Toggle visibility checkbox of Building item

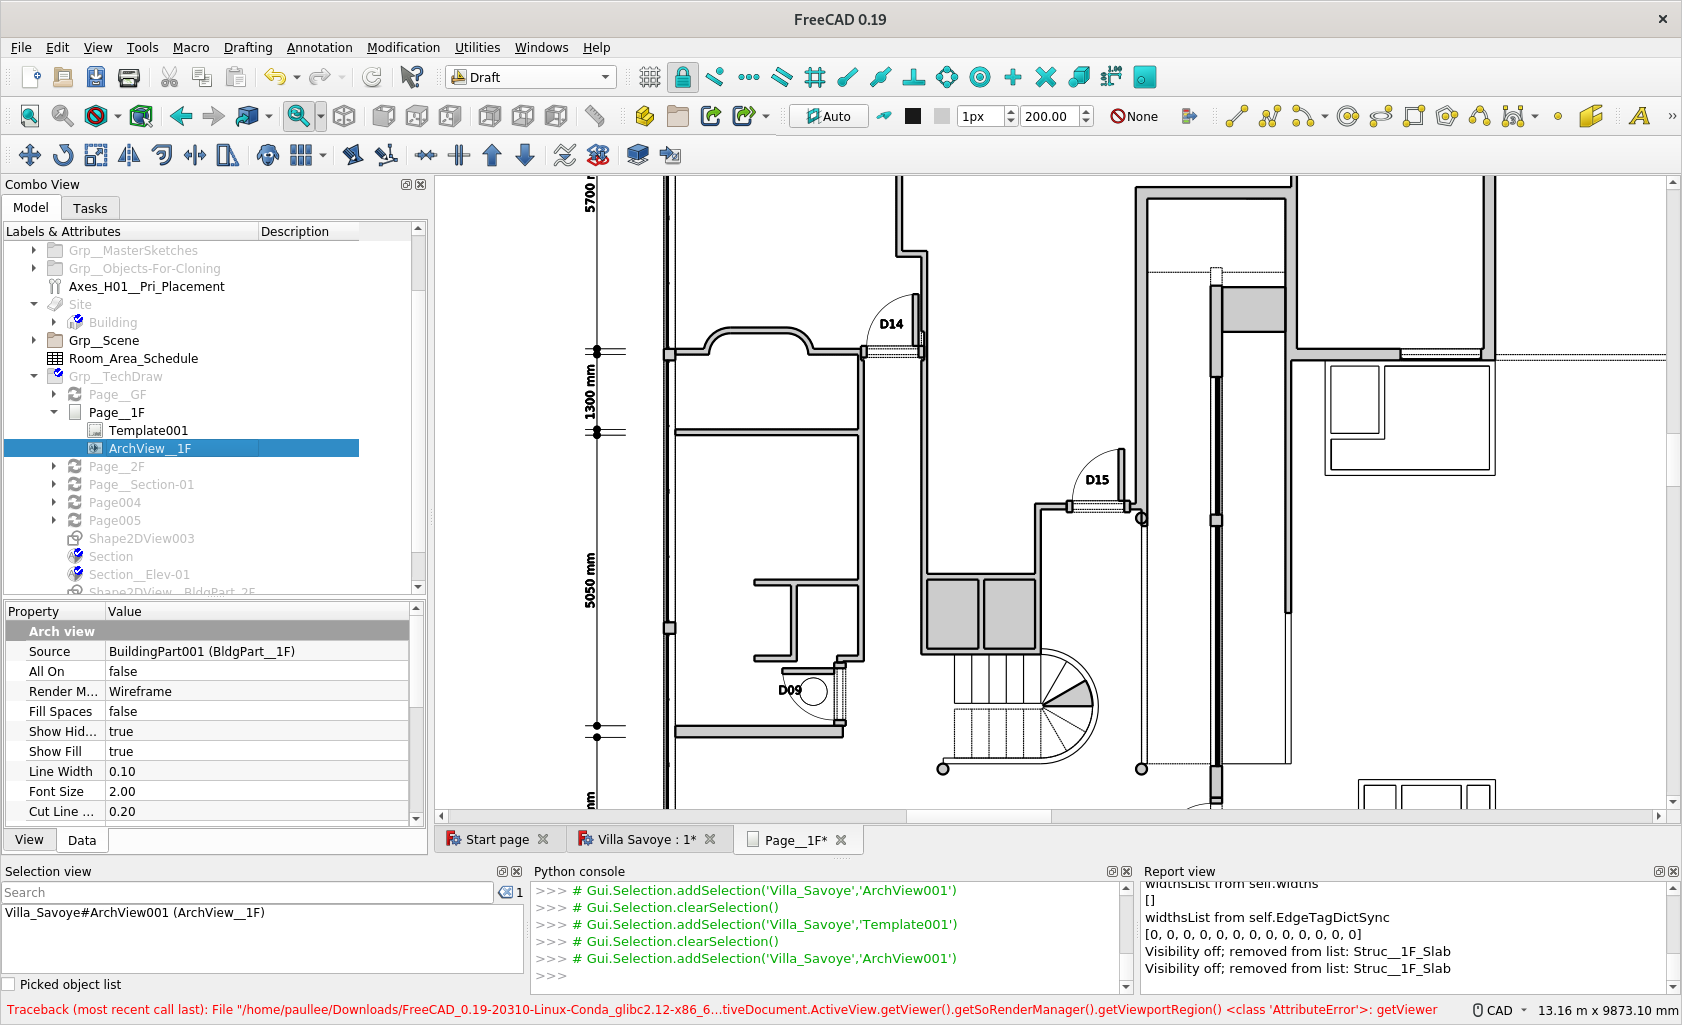point(77,321)
